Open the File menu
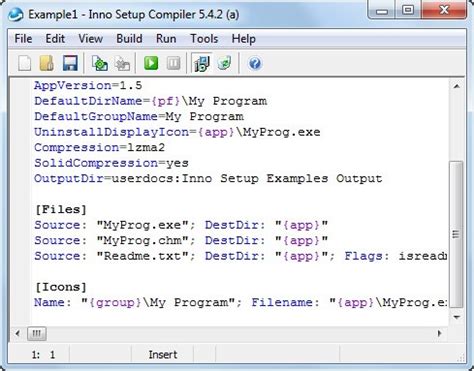 (x=23, y=39)
